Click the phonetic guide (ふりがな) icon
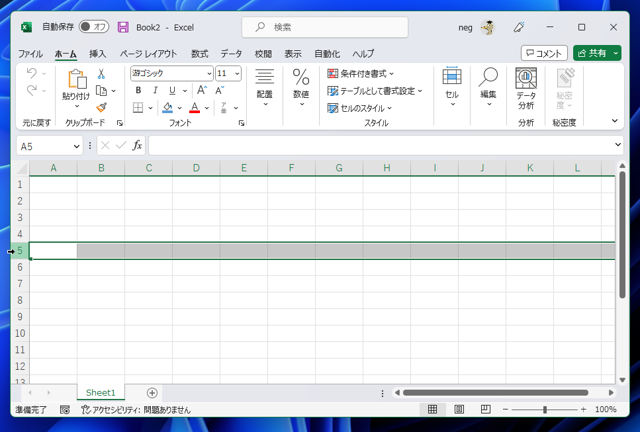This screenshot has height=432, width=640. [224, 108]
